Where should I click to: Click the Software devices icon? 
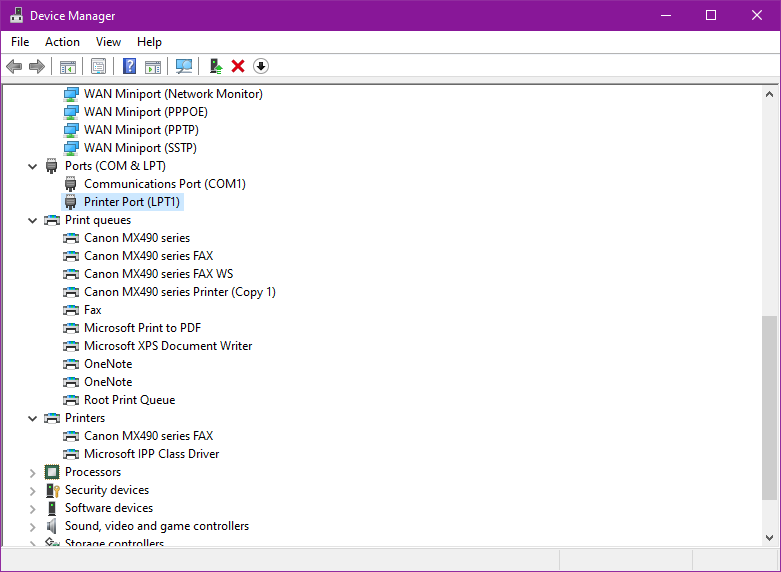[x=52, y=508]
